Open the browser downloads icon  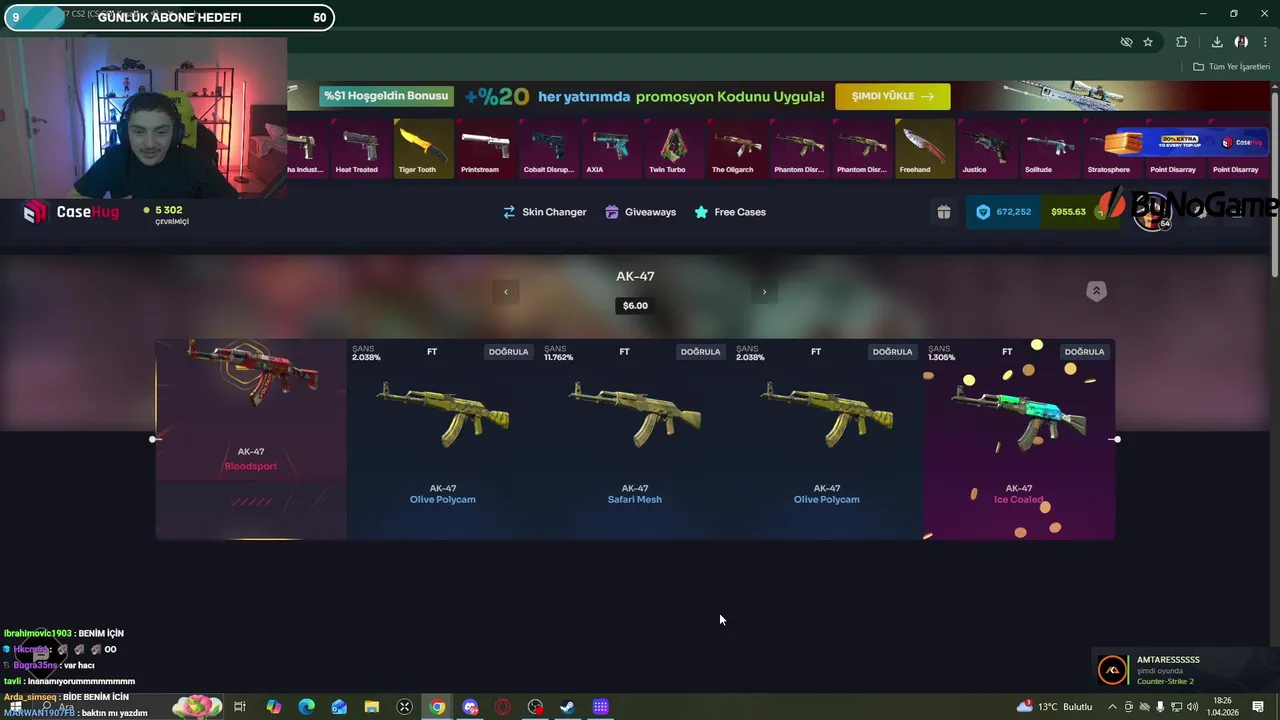click(x=1217, y=42)
